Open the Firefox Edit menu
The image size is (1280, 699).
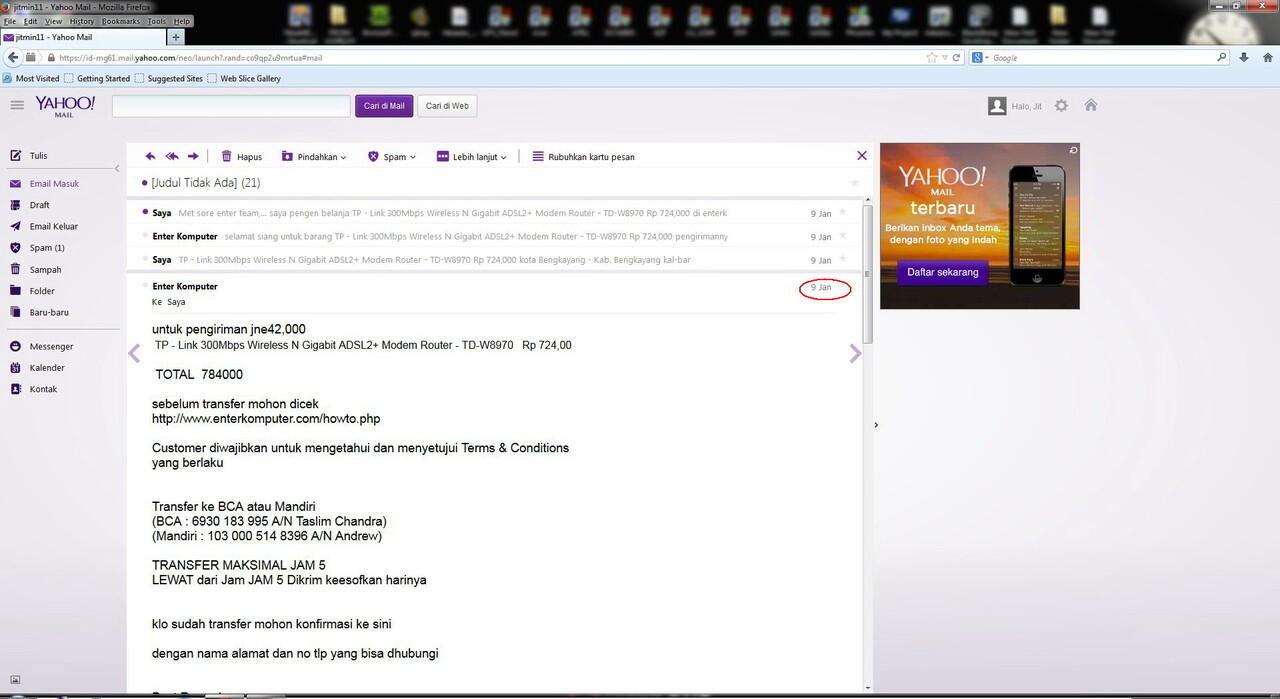pos(31,21)
